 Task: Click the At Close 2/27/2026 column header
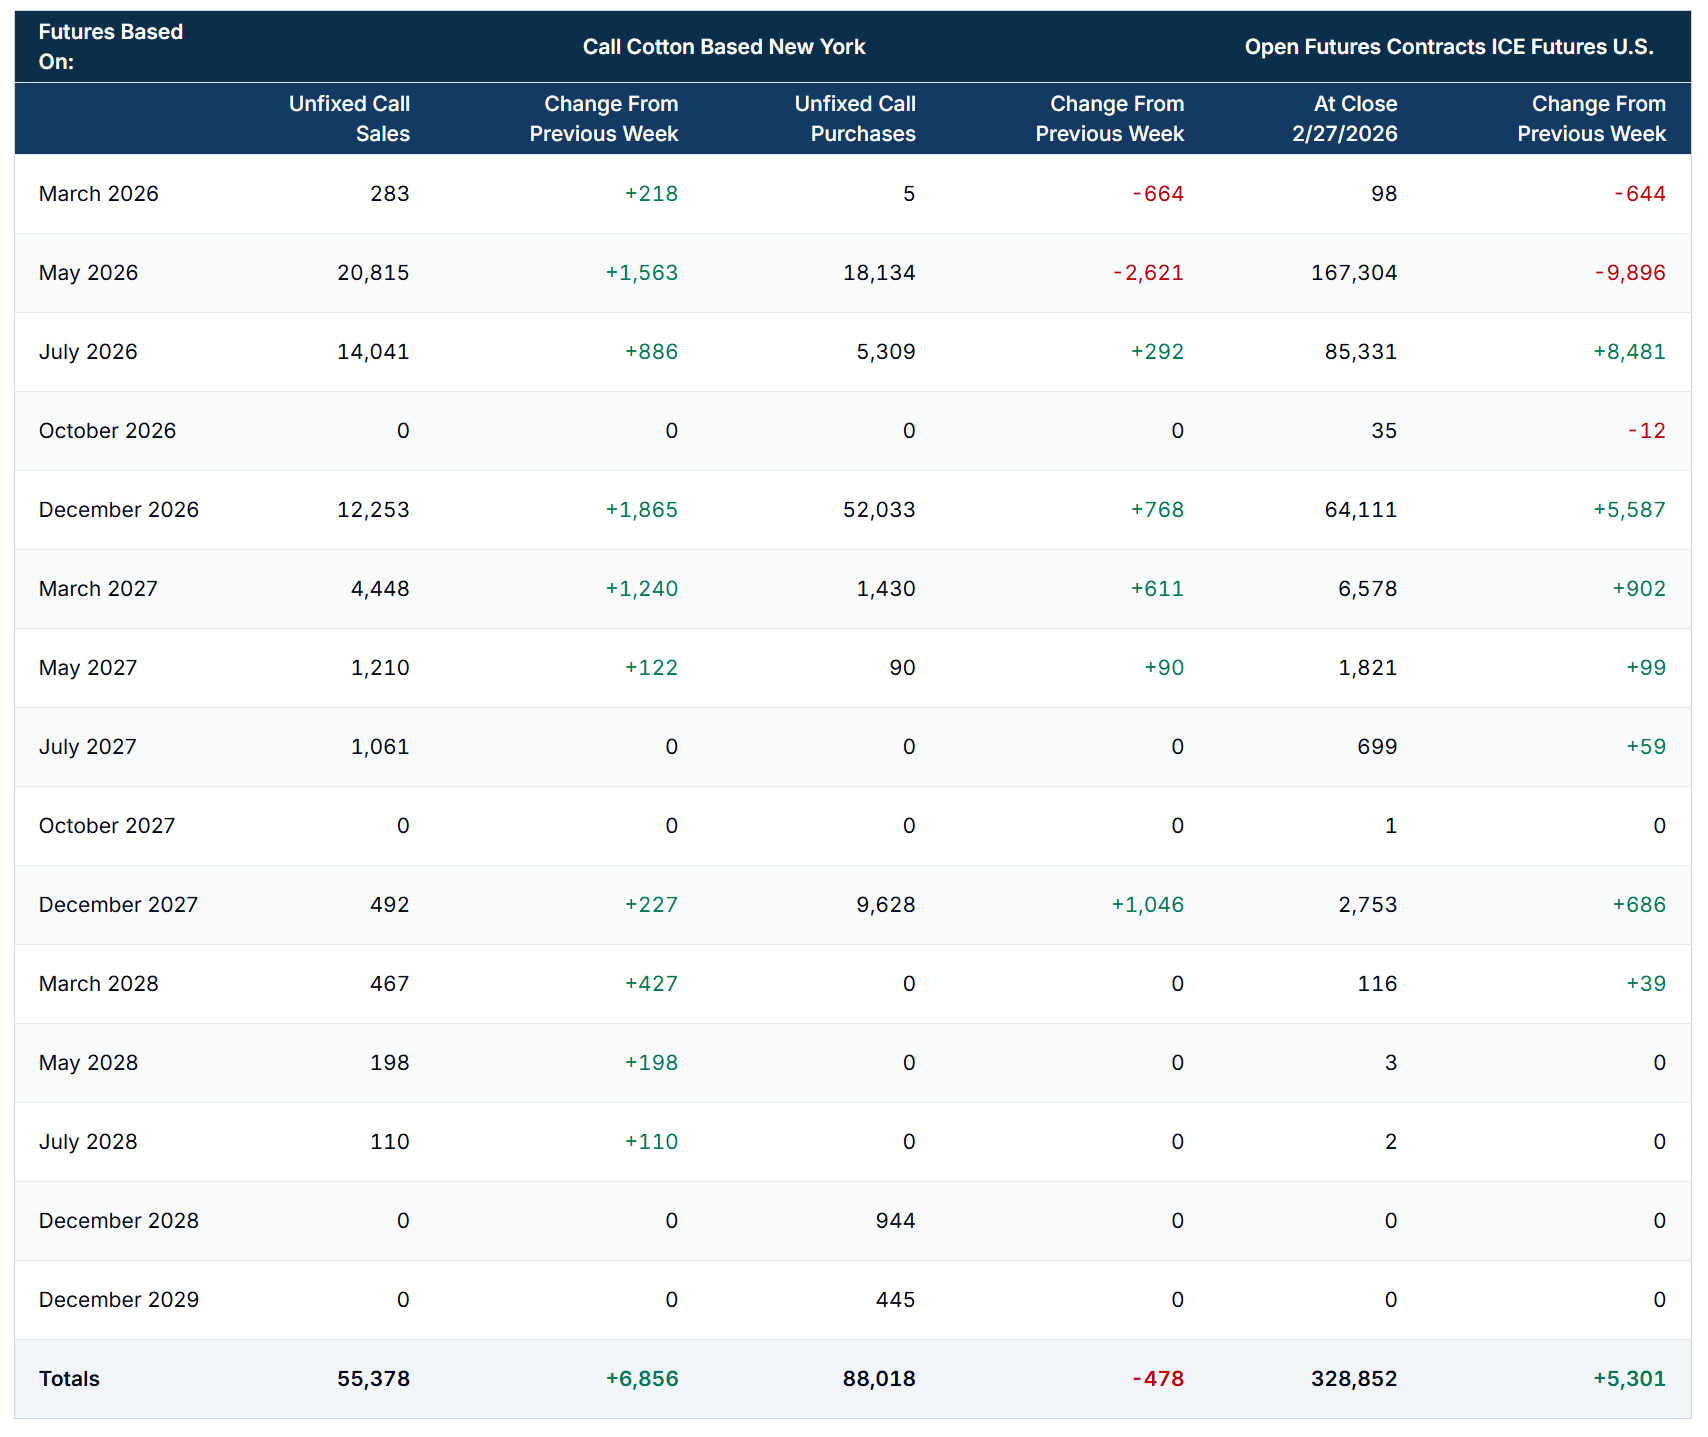[x=1344, y=119]
